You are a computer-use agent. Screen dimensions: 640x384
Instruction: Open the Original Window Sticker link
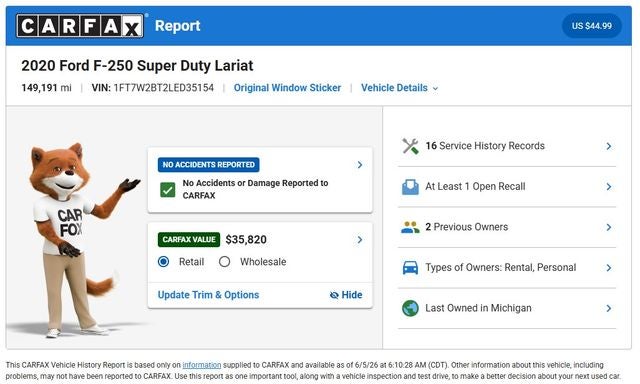tap(287, 88)
